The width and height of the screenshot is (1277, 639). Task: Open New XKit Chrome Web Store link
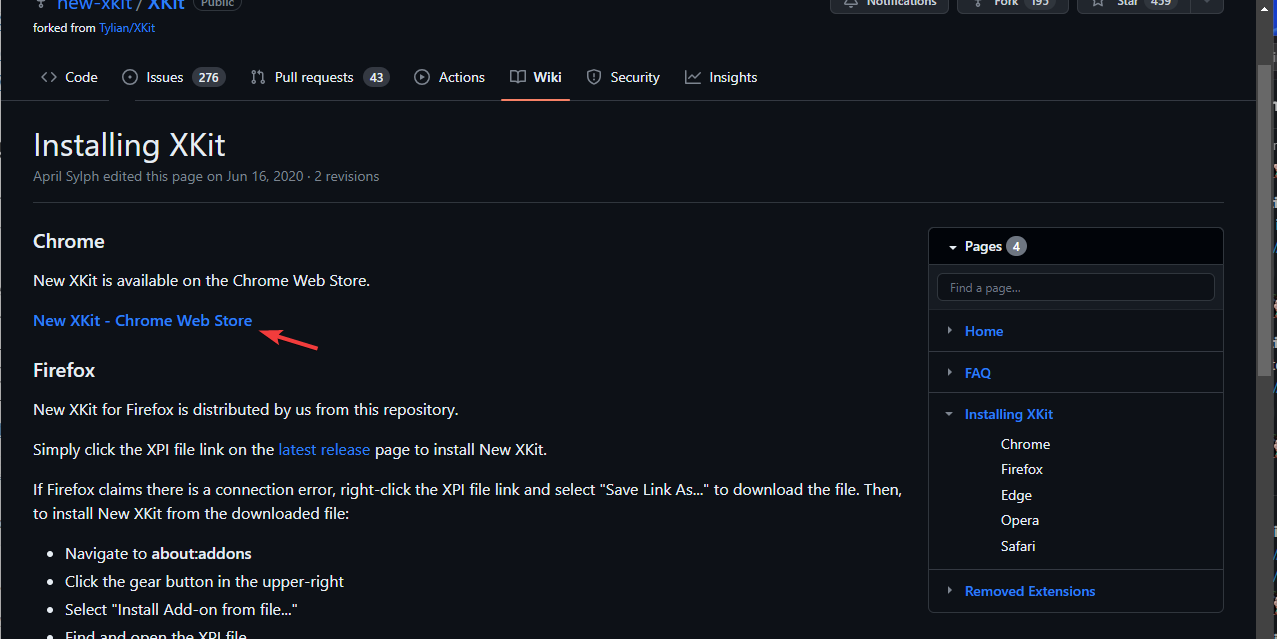[142, 321]
